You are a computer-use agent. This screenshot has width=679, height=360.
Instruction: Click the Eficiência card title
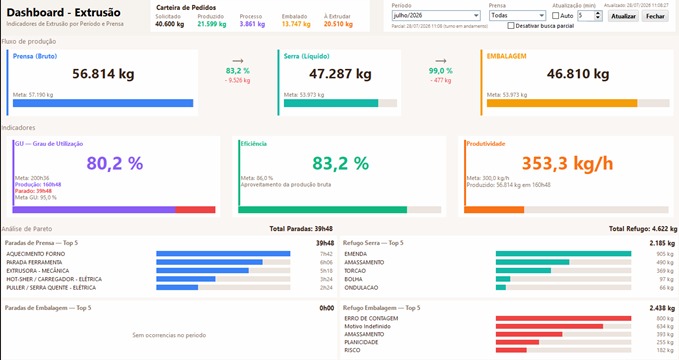(x=254, y=144)
